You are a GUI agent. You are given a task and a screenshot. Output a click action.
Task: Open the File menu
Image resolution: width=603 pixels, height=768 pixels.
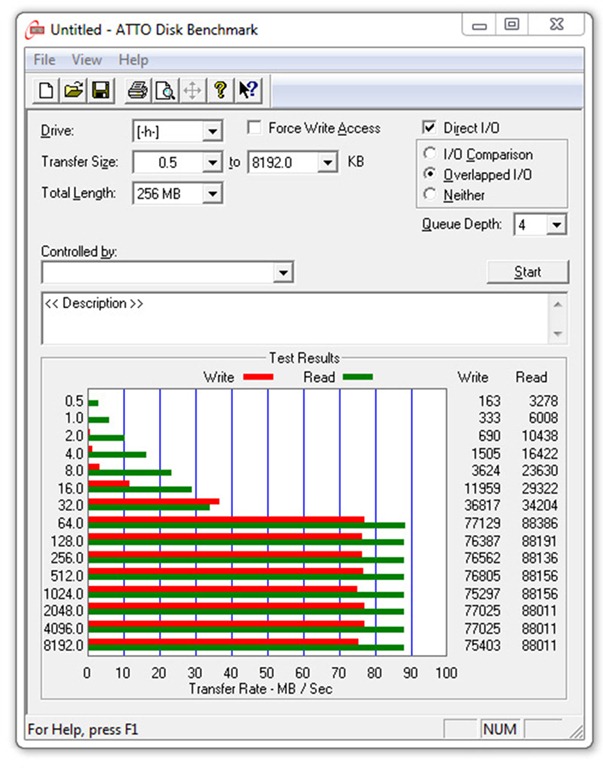[x=44, y=60]
